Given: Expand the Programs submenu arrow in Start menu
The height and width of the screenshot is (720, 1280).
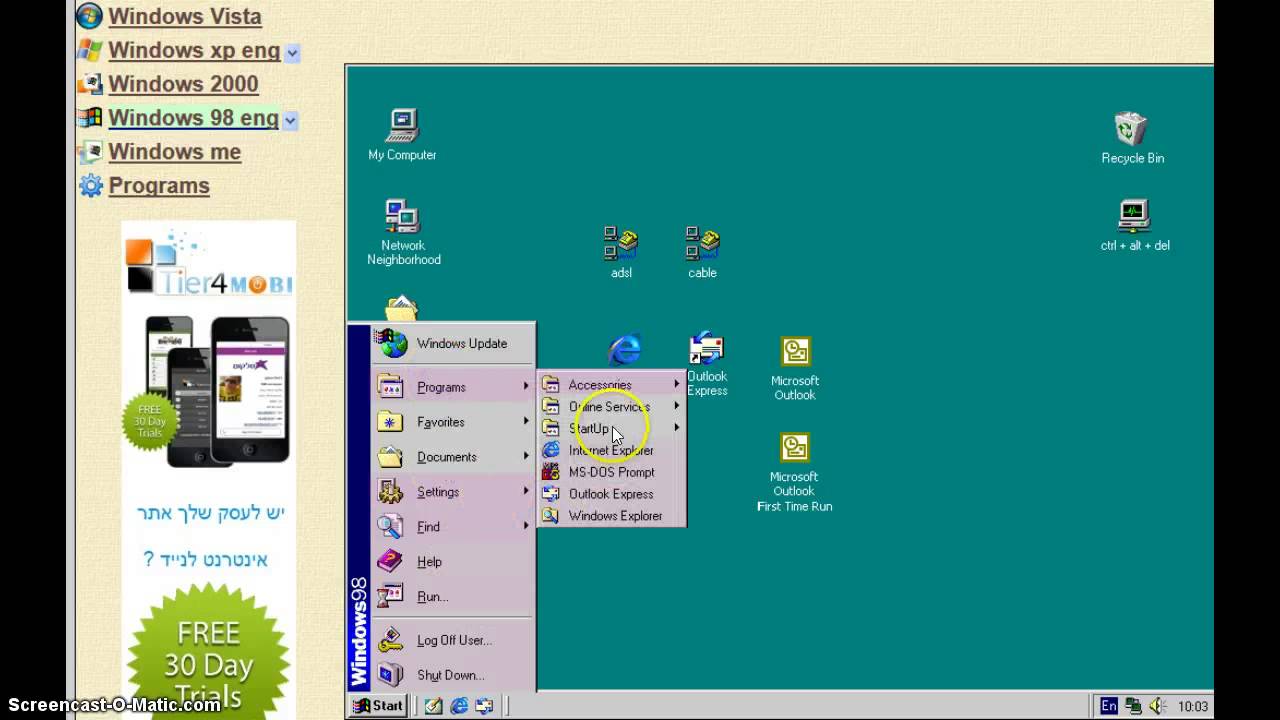Looking at the screenshot, I should click(x=526, y=386).
